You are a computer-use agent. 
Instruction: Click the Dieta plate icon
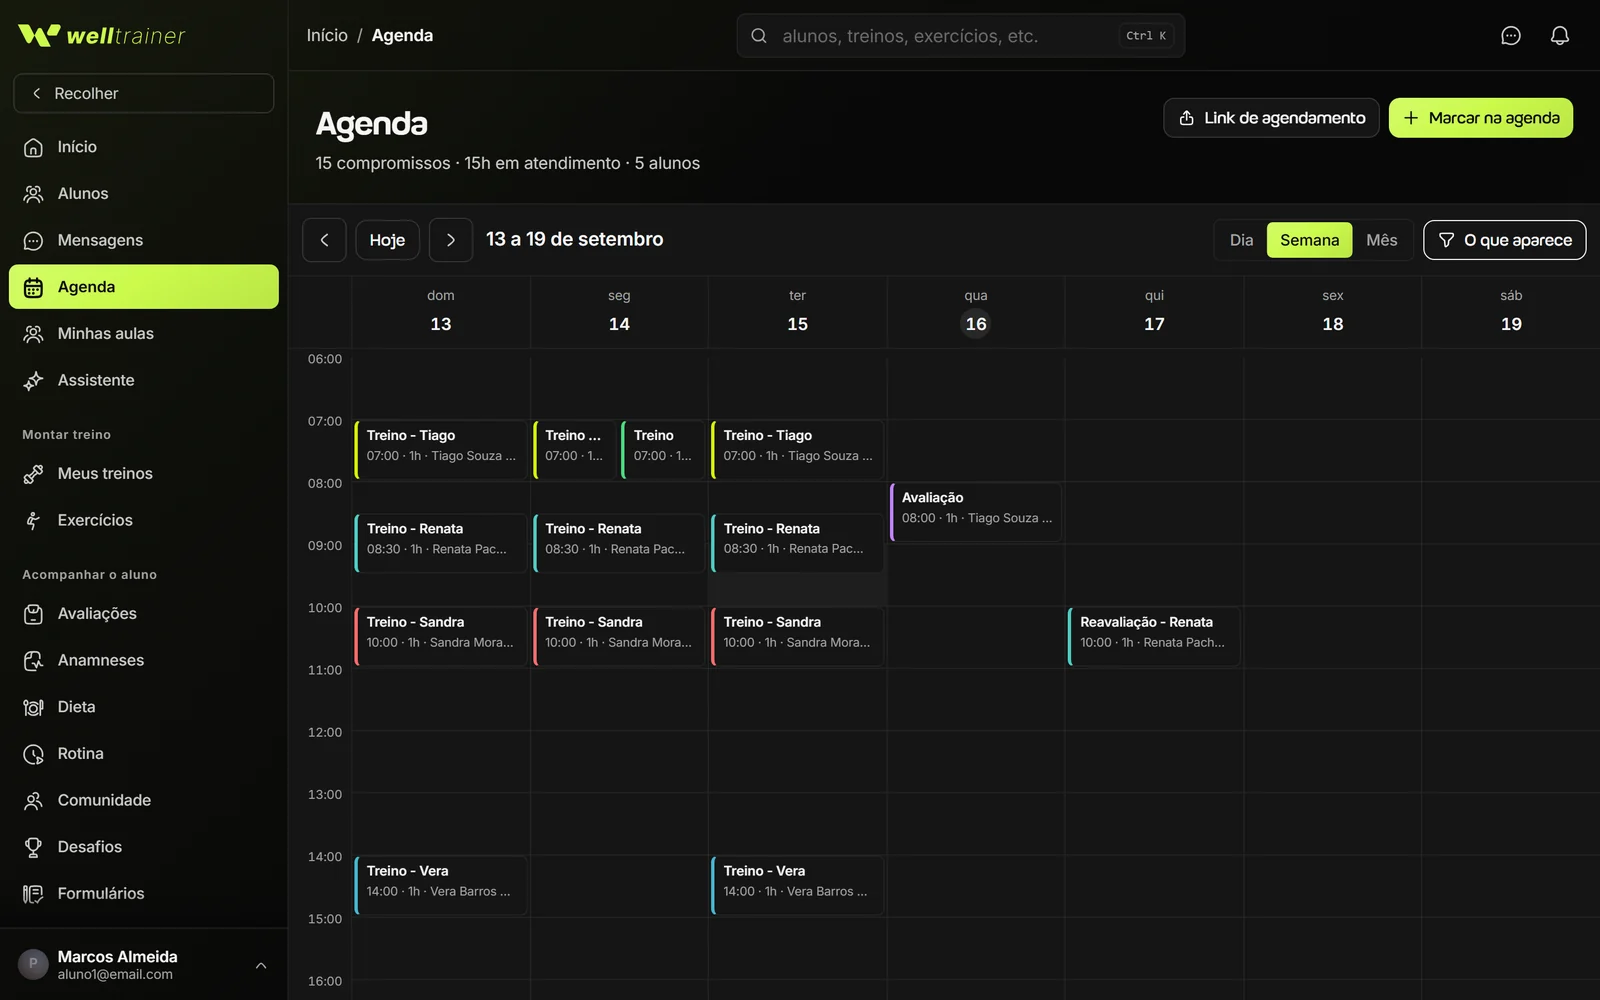coord(33,708)
